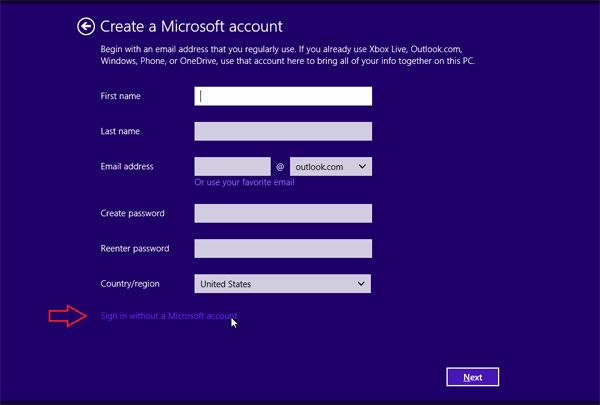
Task: Expand the Country/region United States dropdown
Action: pos(283,284)
